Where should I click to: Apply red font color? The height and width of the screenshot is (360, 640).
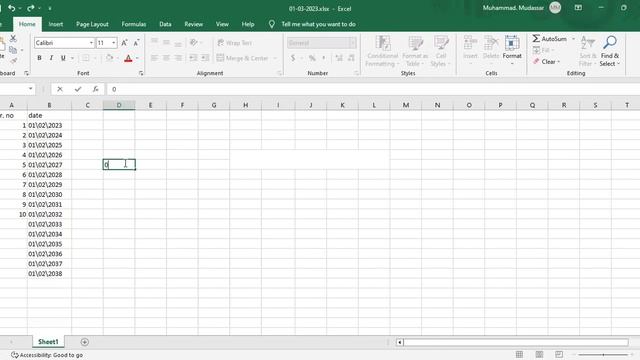point(128,58)
